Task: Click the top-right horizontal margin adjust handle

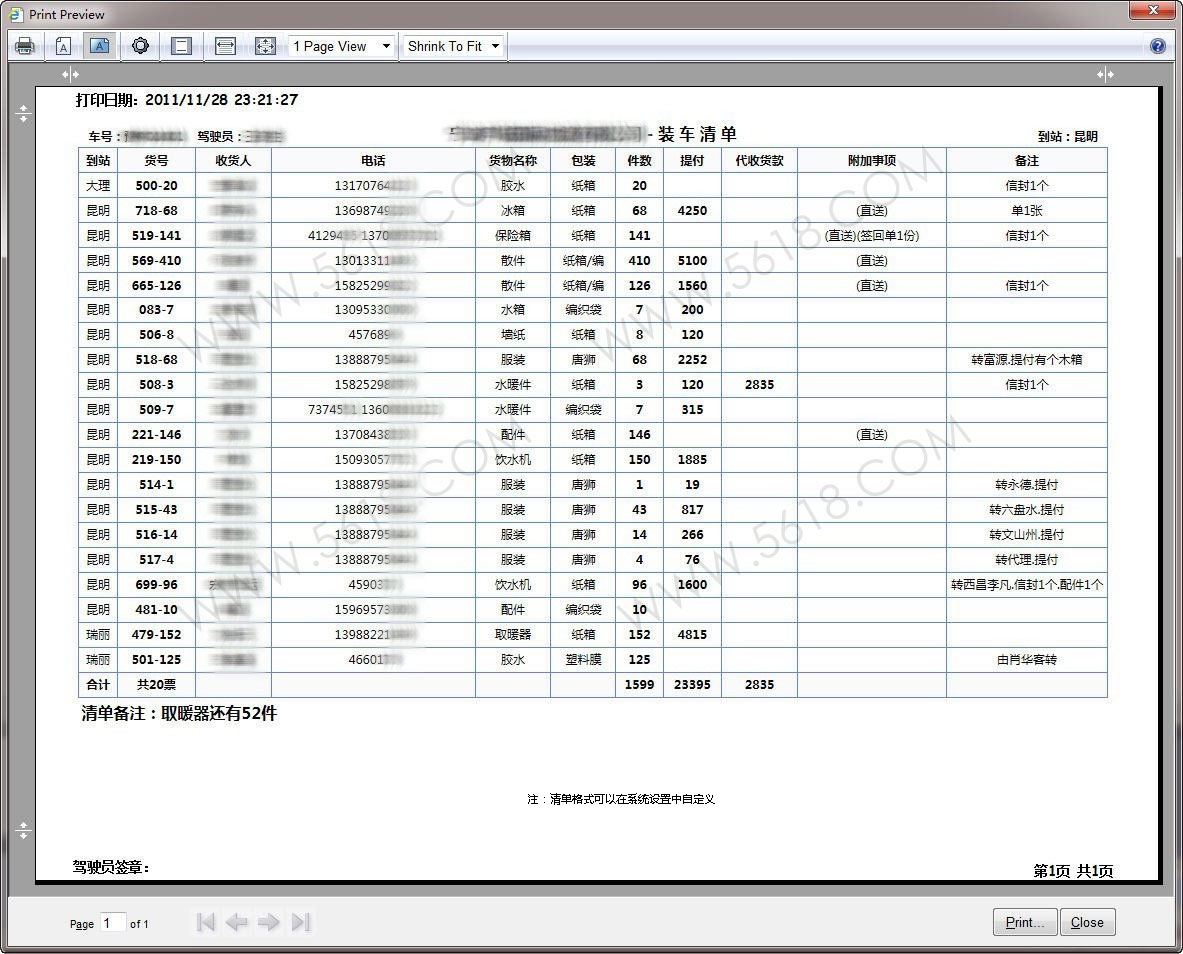Action: coord(1105,74)
